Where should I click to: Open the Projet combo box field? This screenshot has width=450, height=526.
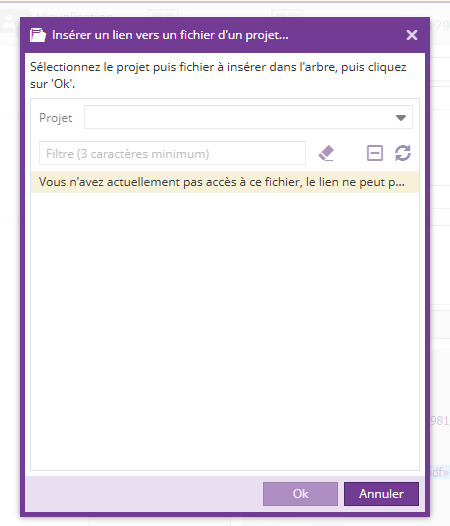[248, 117]
